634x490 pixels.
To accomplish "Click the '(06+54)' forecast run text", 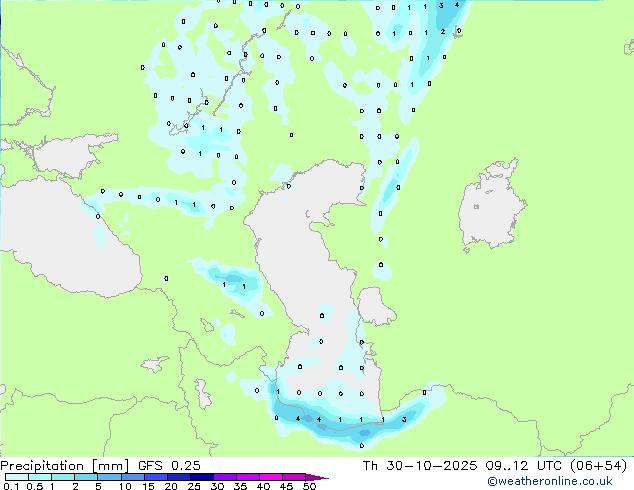I will 598,466.
